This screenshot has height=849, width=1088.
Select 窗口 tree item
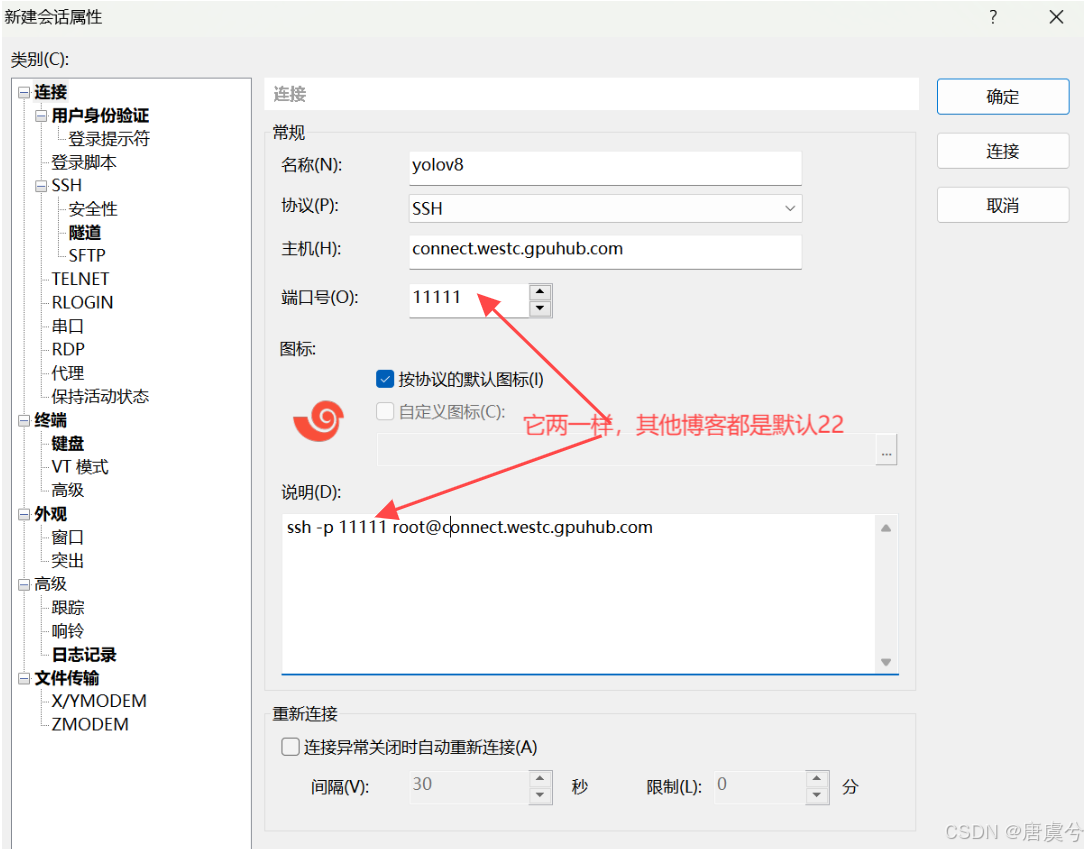(x=67, y=538)
